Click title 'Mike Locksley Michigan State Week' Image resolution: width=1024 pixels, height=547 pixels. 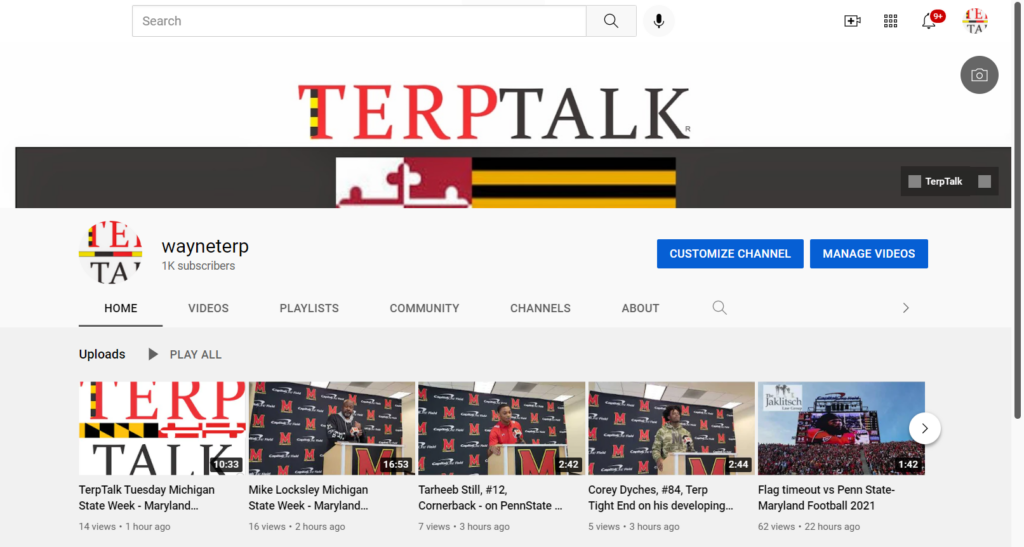pyautogui.click(x=308, y=497)
